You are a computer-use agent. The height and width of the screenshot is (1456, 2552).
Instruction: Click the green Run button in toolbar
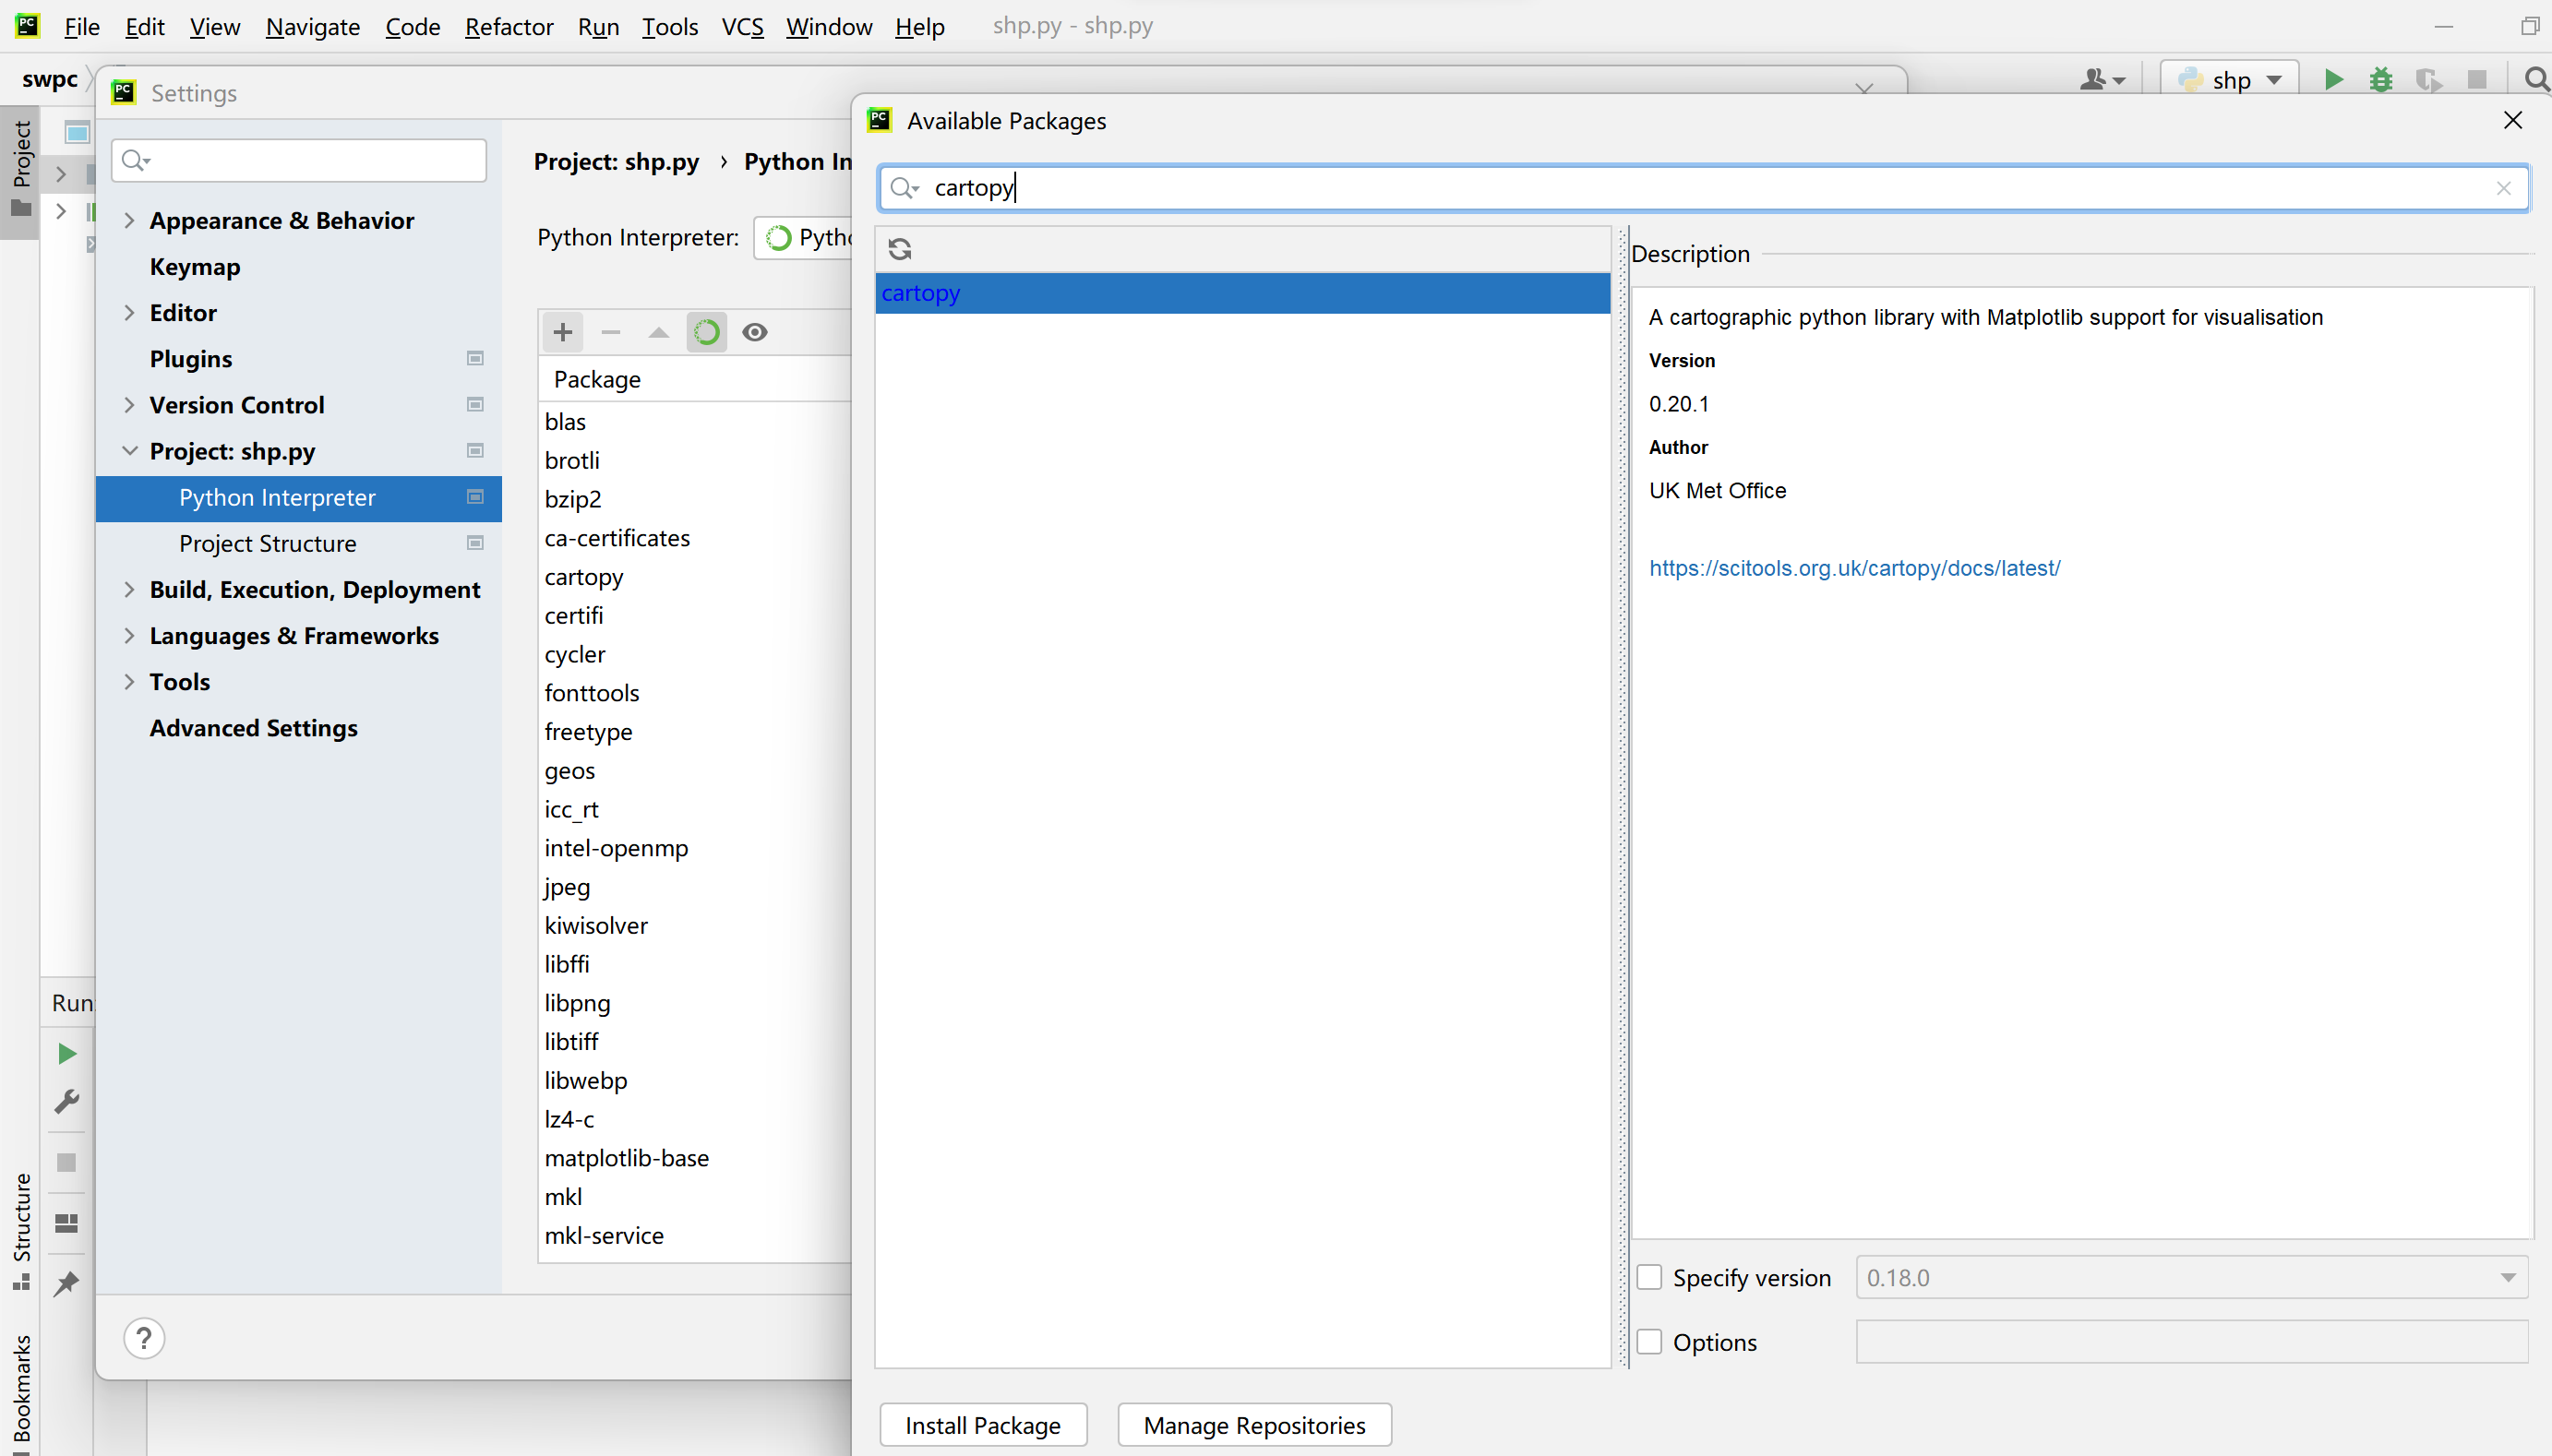click(x=2333, y=80)
